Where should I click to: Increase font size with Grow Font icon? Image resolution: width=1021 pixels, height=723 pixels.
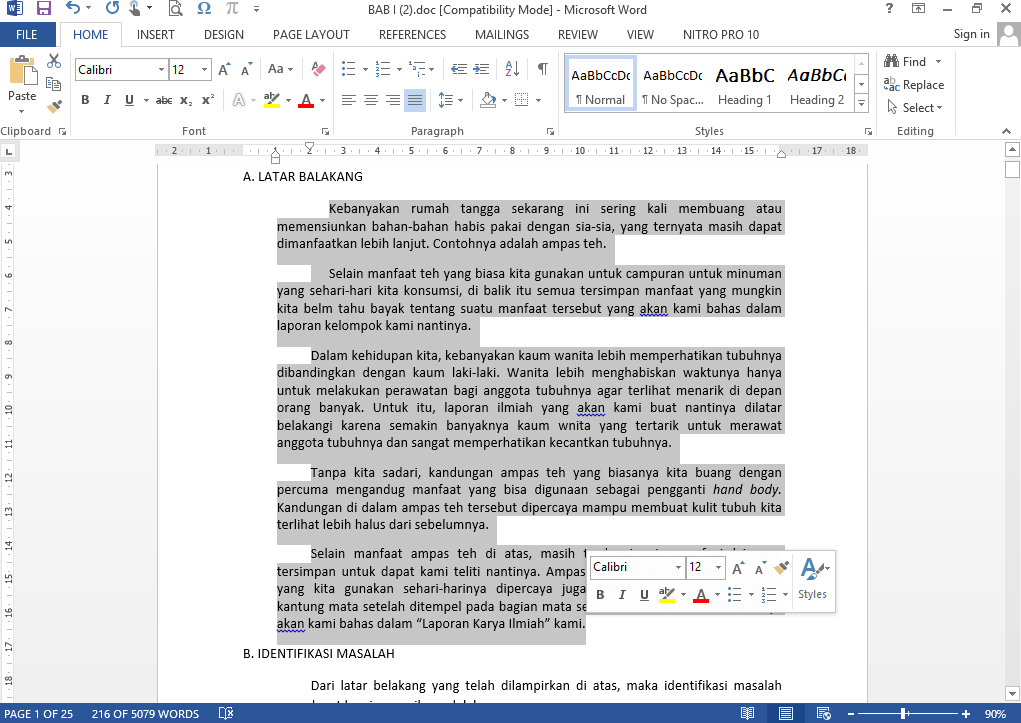coord(224,69)
